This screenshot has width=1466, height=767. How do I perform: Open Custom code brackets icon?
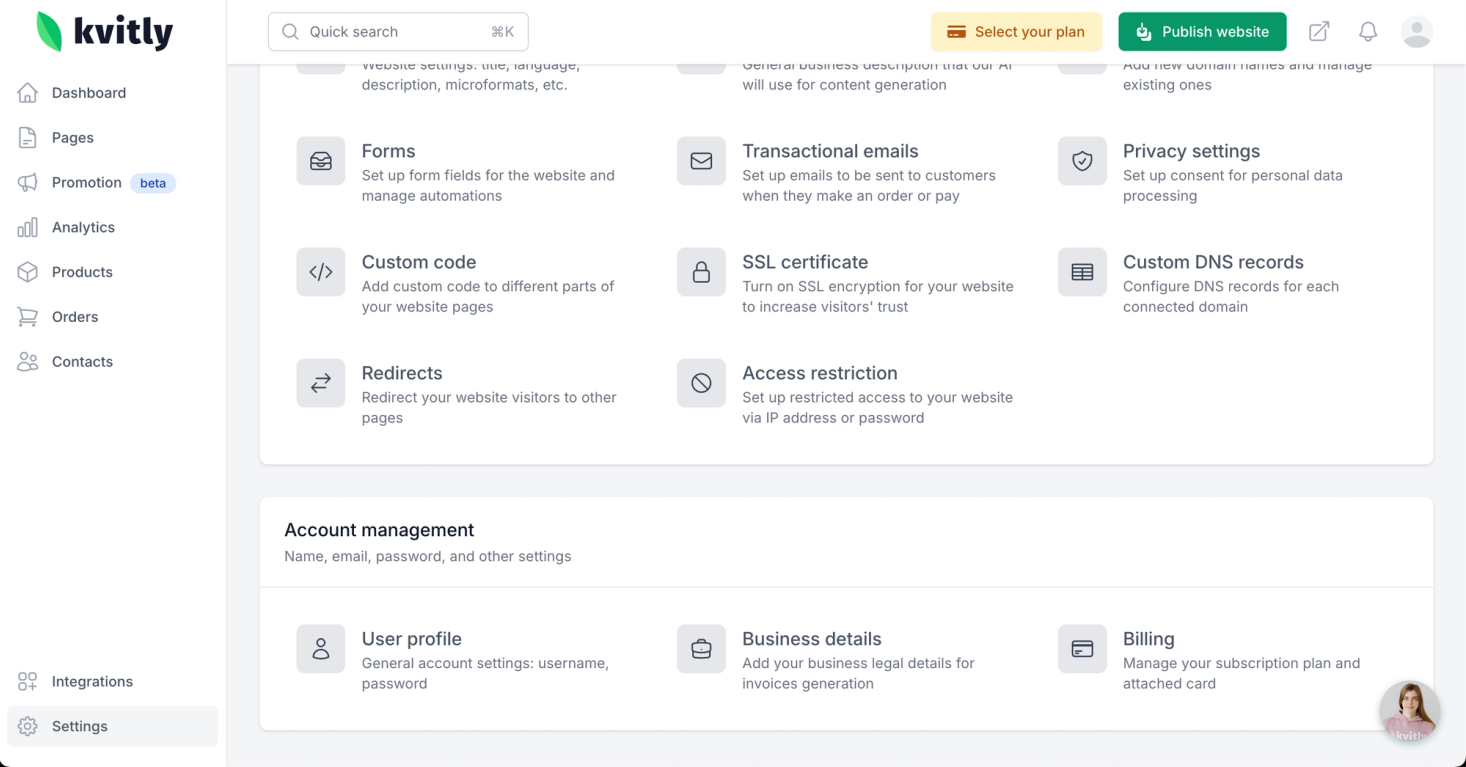[321, 272]
